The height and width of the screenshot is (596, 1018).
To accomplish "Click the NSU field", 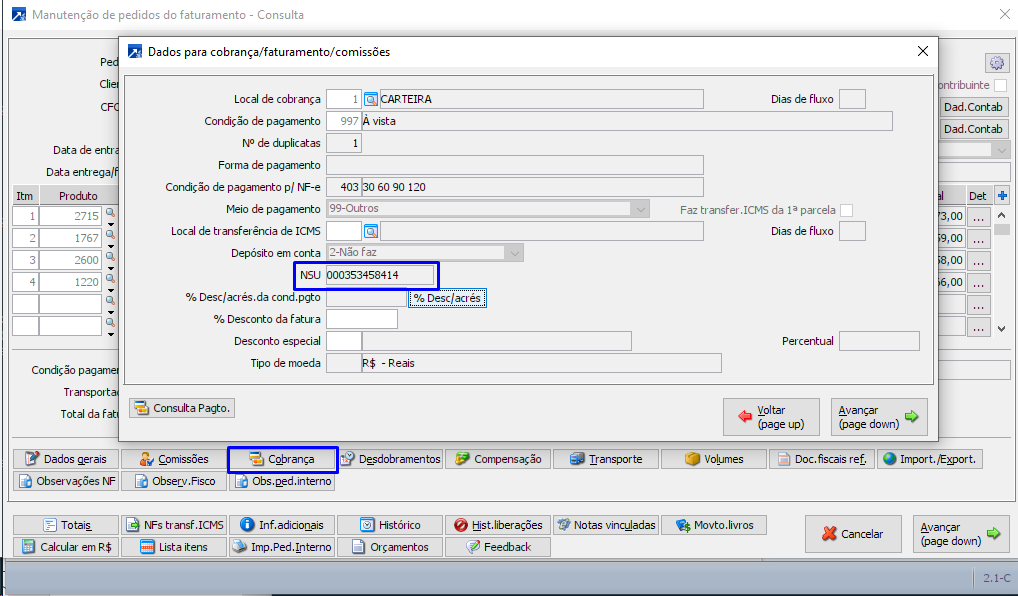I will 380,275.
